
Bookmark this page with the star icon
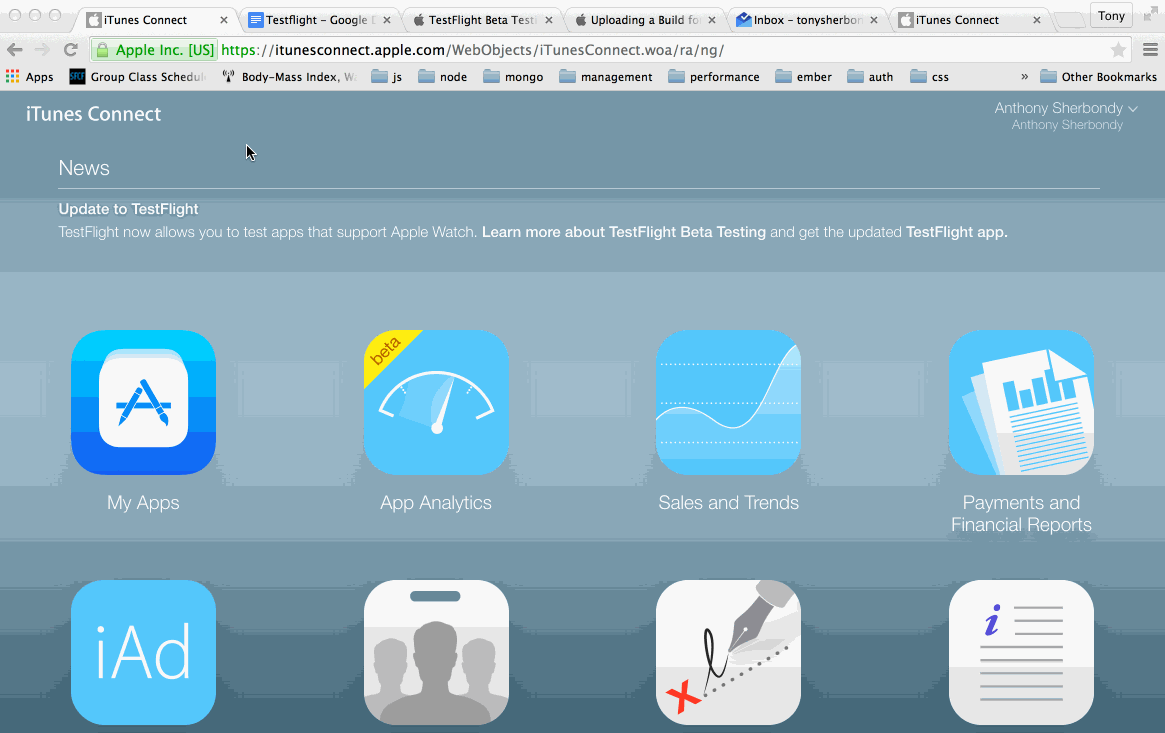(1117, 50)
